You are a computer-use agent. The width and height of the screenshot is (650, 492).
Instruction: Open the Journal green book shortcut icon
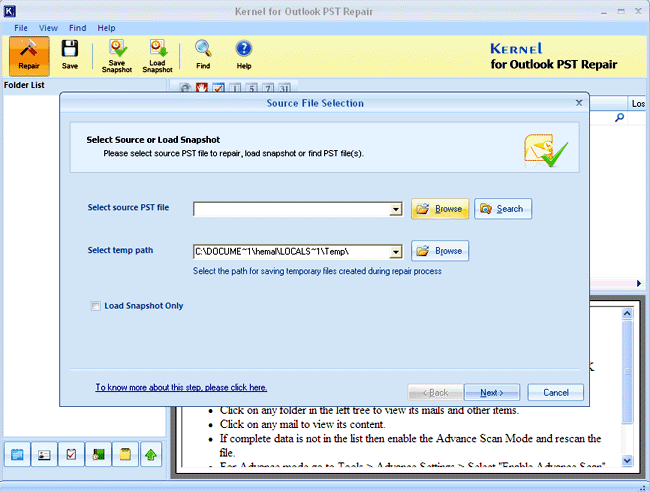point(98,455)
